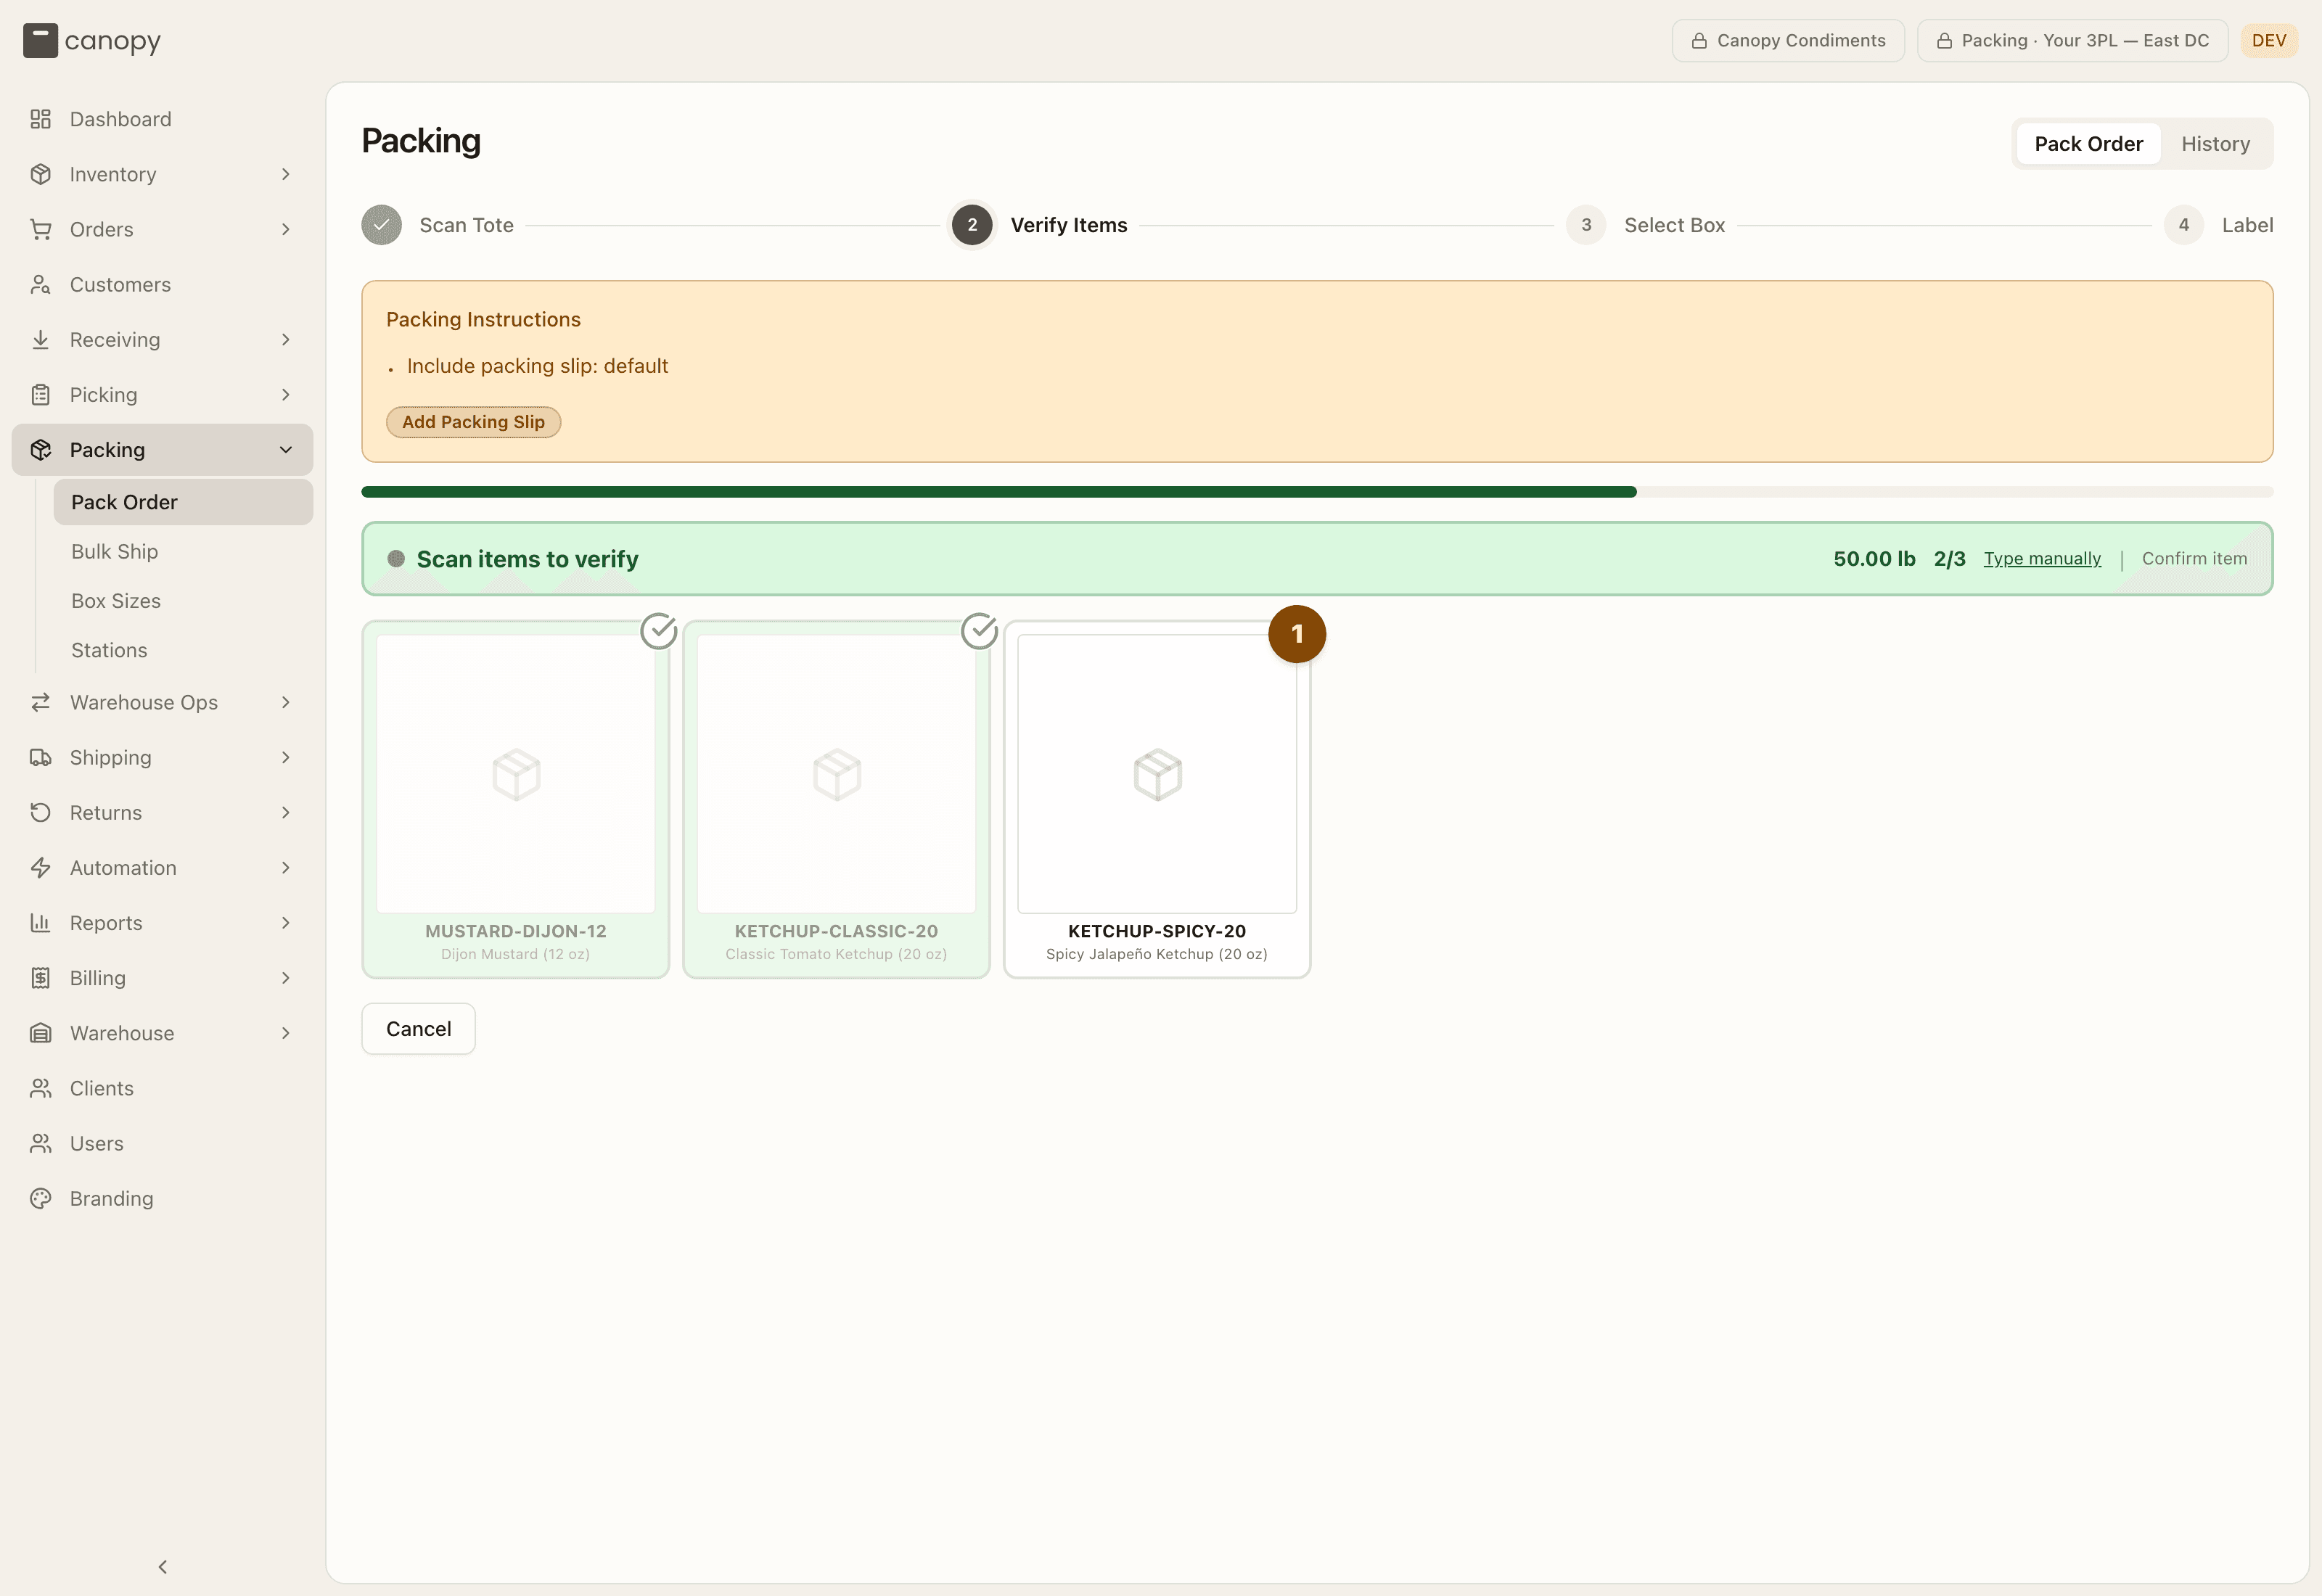Collapse sidebar with bottom arrow icon

[162, 1566]
